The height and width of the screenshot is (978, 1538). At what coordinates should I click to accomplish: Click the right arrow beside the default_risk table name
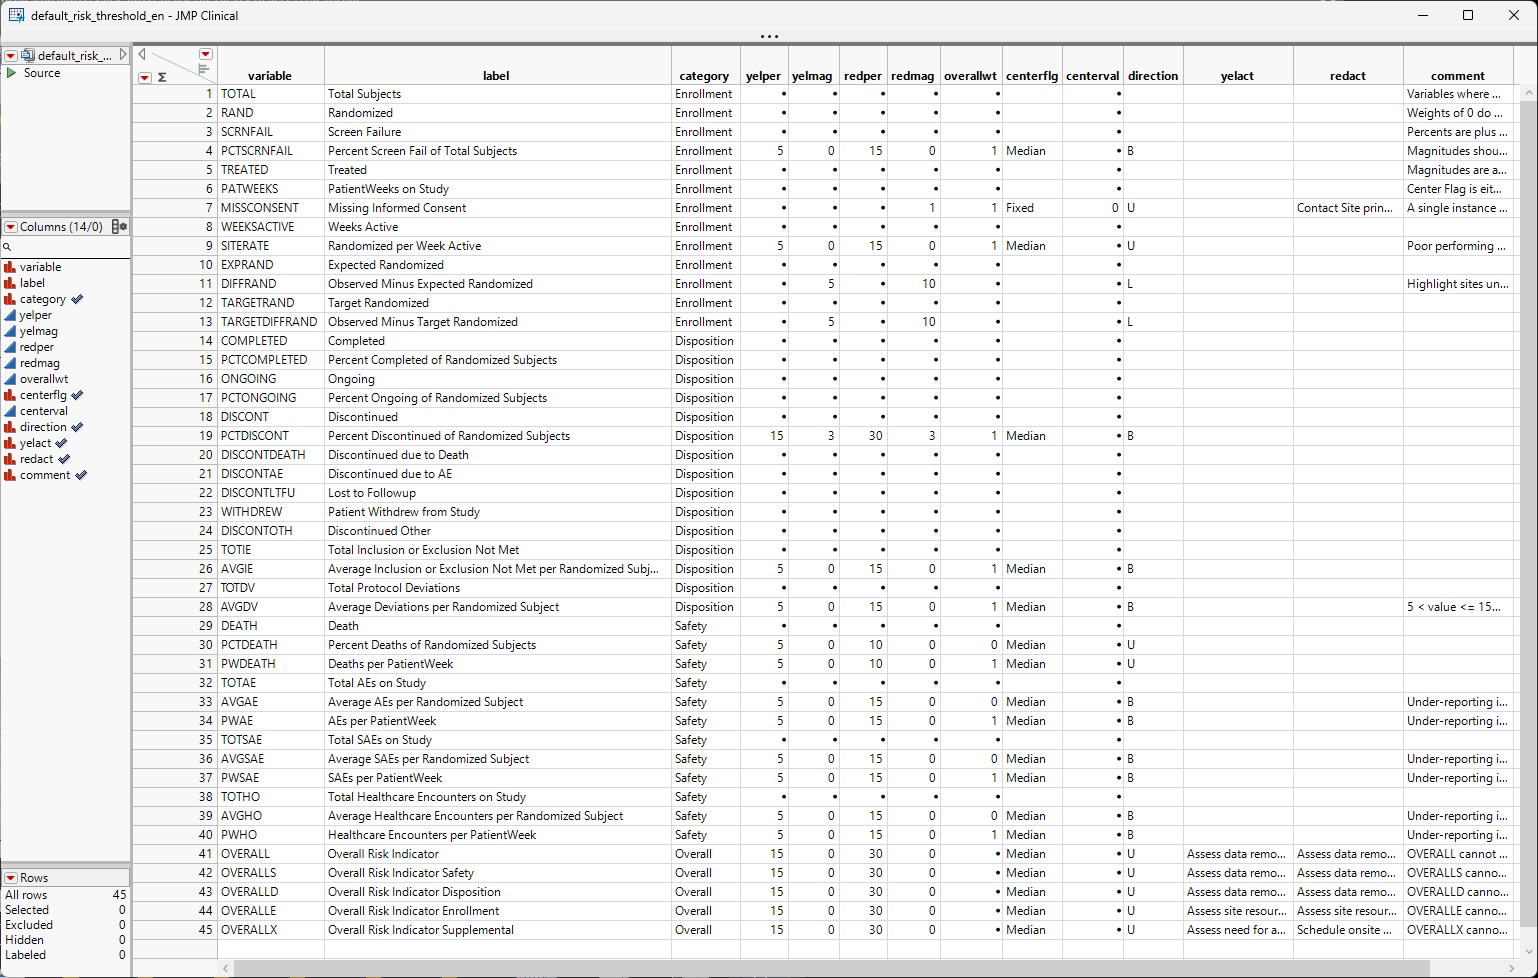[123, 55]
